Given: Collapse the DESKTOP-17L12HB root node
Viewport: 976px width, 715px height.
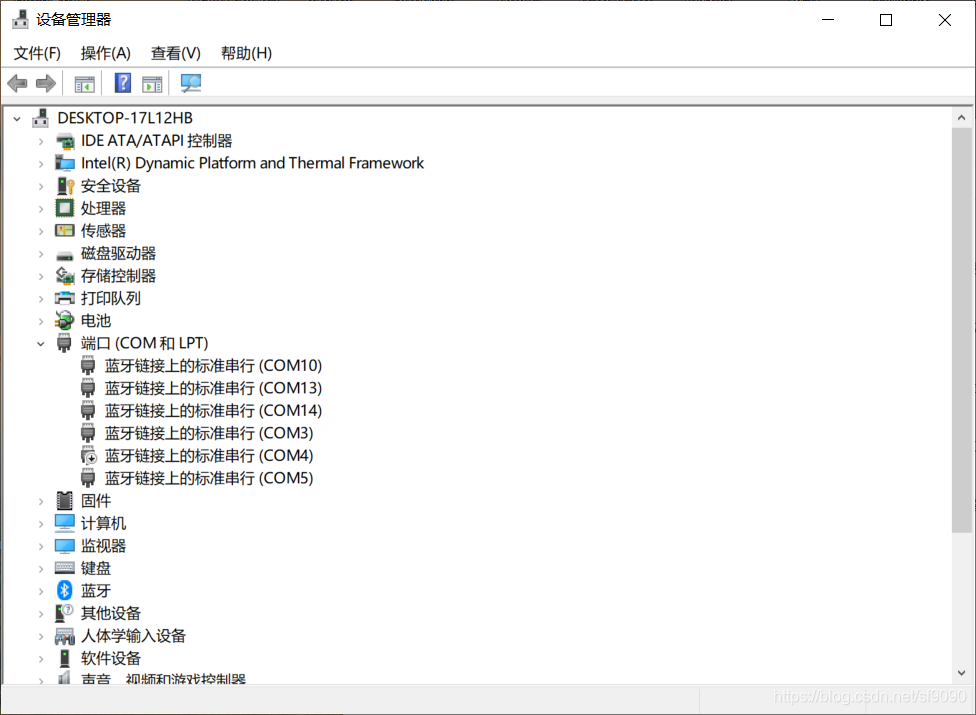Looking at the screenshot, I should coord(17,118).
